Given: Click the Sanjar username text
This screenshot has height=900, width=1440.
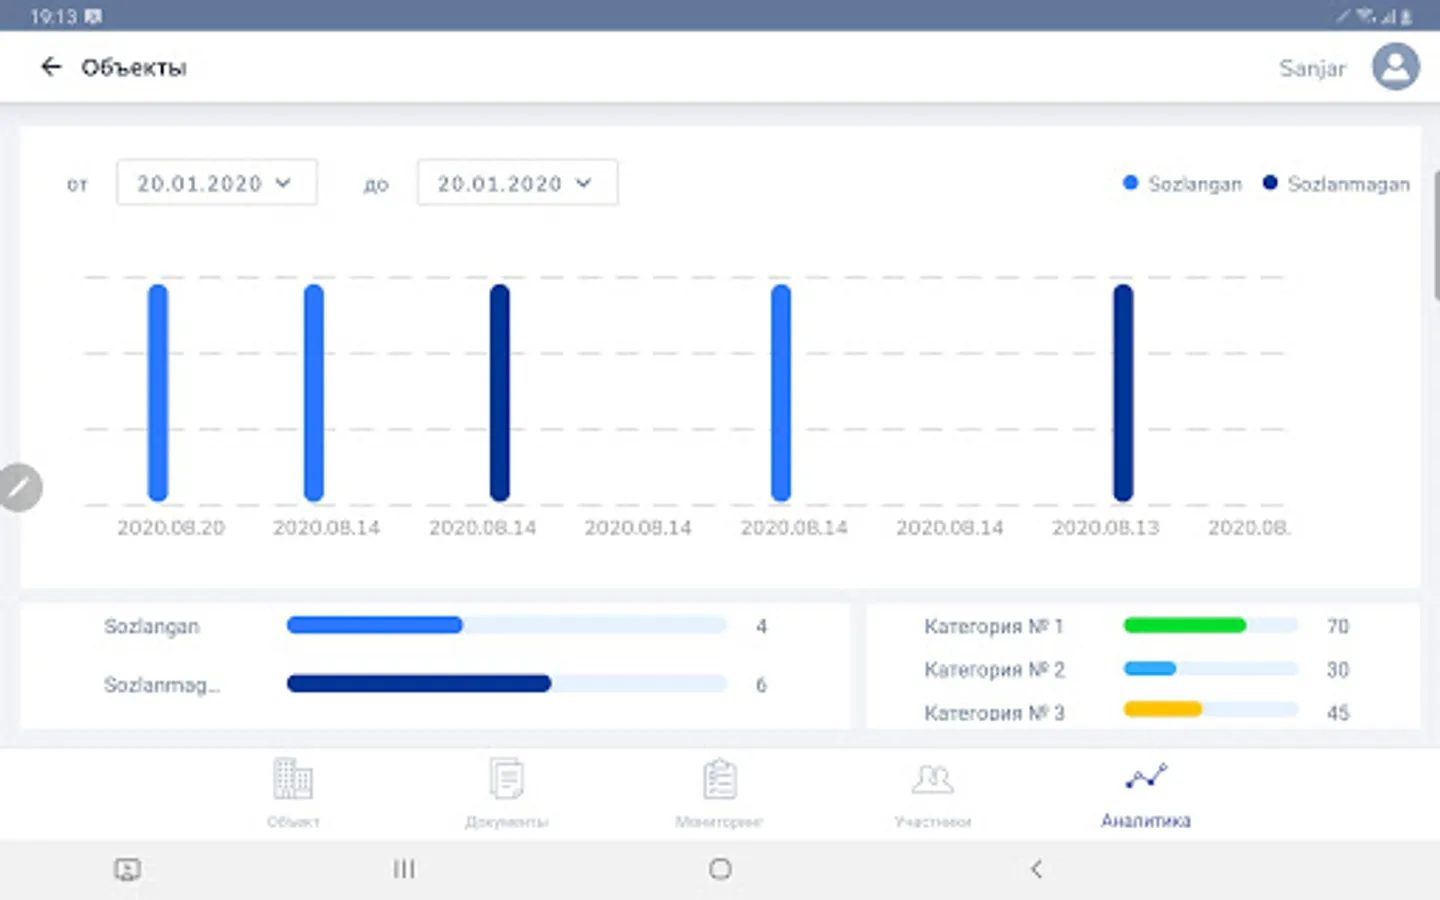Looking at the screenshot, I should (x=1312, y=68).
